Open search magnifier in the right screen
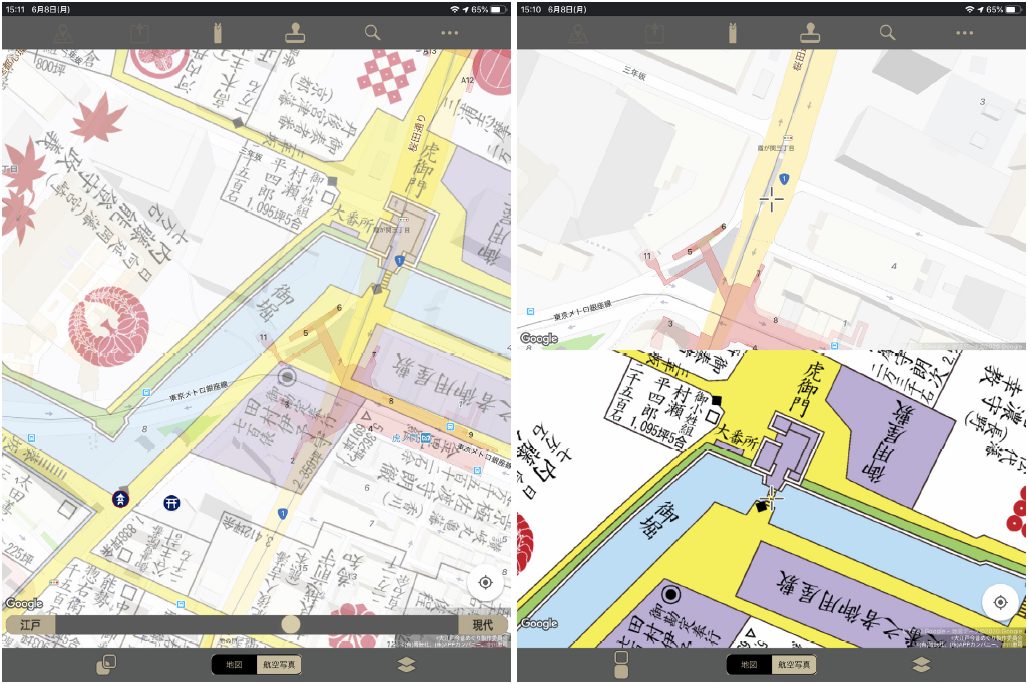Viewport: 1028px width, 684px height. (x=887, y=32)
